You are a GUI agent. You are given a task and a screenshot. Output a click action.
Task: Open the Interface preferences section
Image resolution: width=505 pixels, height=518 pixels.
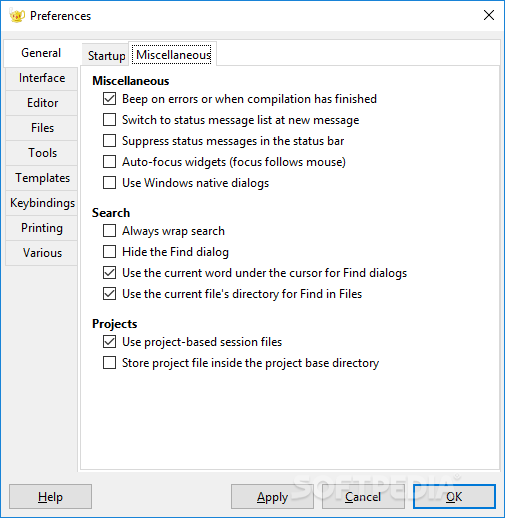pos(41,78)
